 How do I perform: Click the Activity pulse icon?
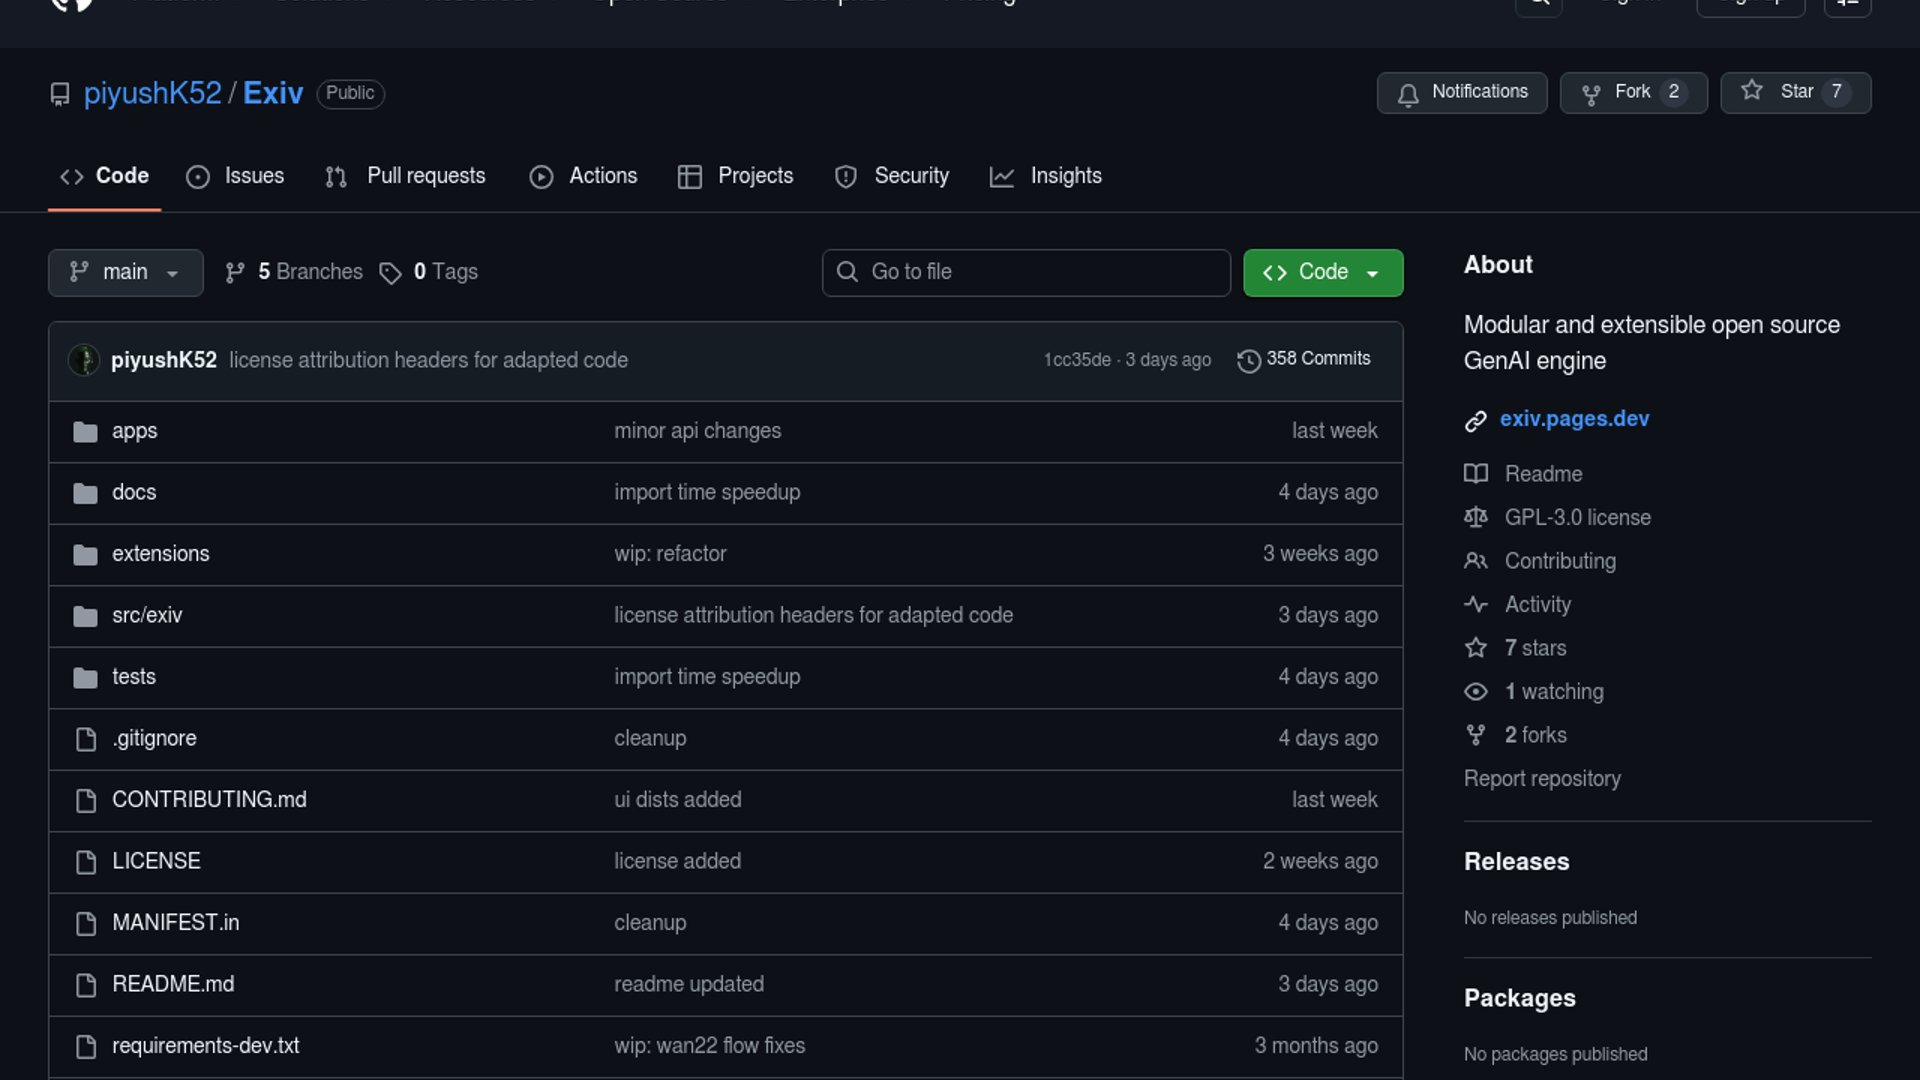[1475, 604]
